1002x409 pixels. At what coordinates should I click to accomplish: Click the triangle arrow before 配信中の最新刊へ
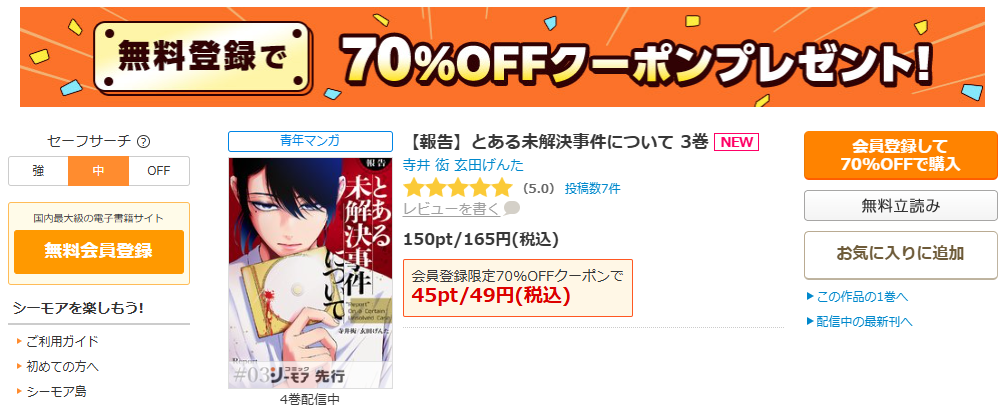click(x=810, y=321)
